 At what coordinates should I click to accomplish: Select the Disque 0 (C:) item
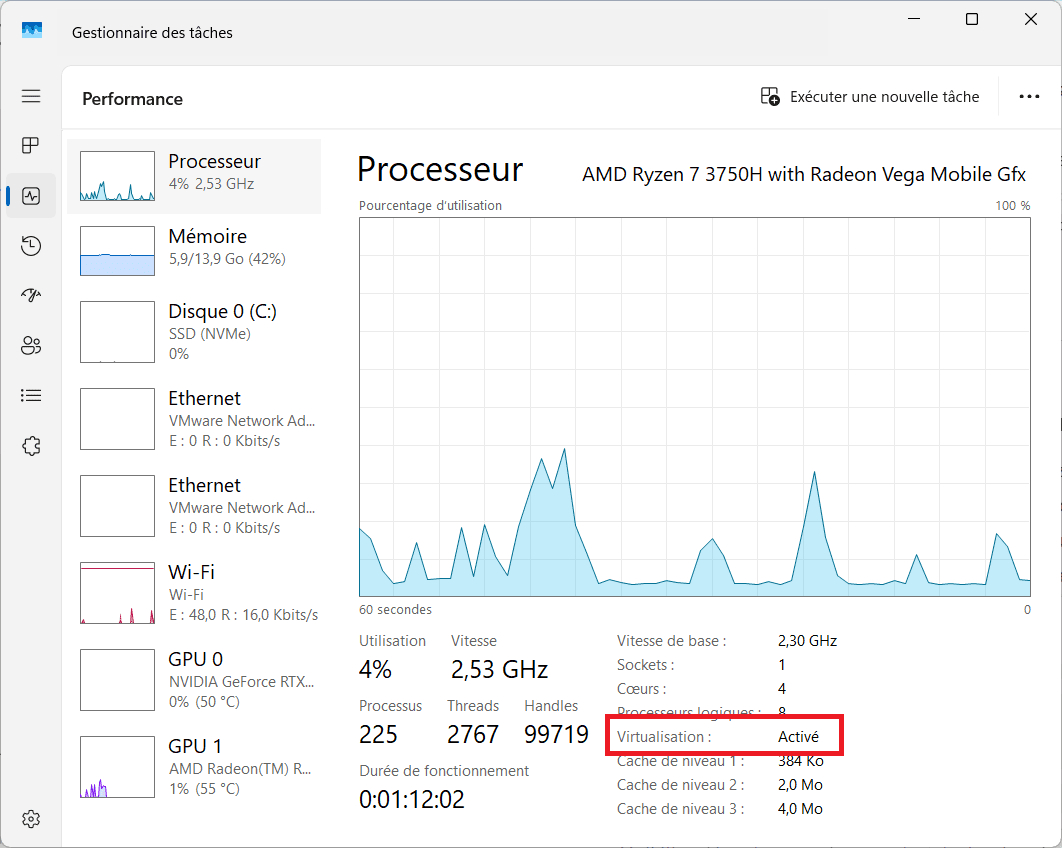(x=194, y=332)
